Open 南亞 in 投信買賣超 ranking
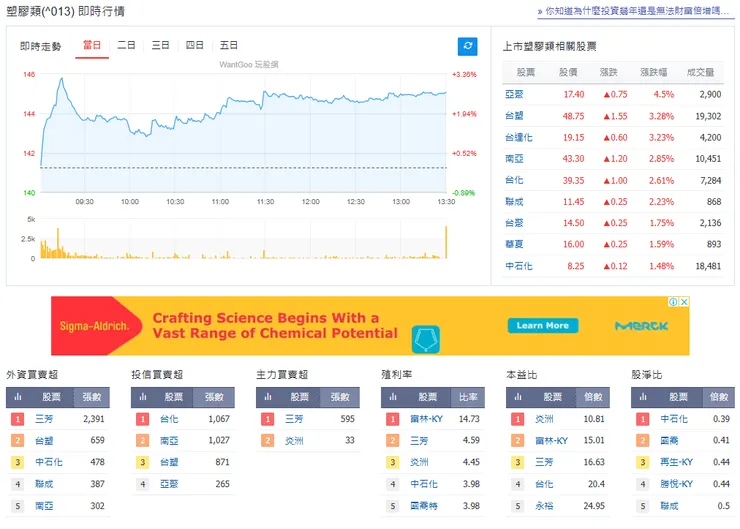 pyautogui.click(x=169, y=441)
